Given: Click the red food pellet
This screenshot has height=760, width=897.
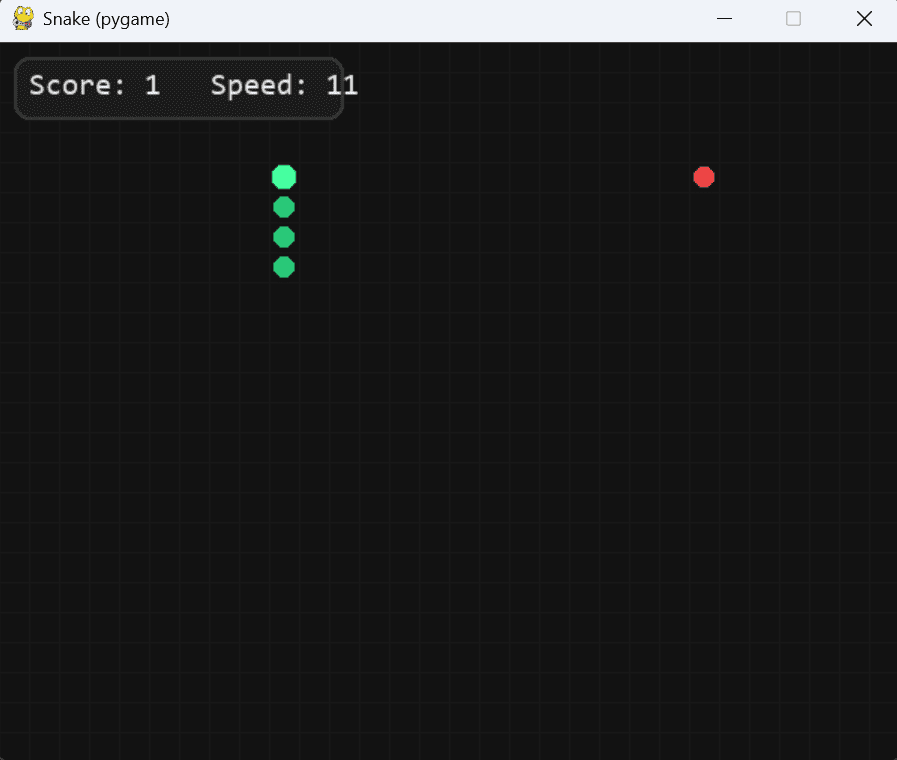Looking at the screenshot, I should [x=704, y=177].
